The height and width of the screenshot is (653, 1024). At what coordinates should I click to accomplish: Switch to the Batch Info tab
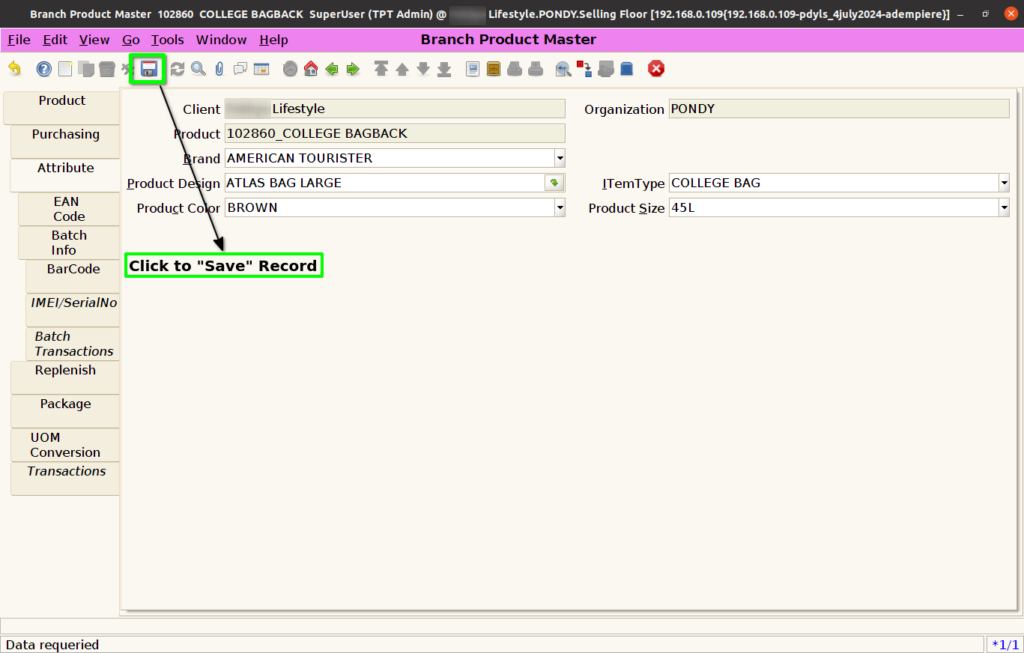(69, 242)
